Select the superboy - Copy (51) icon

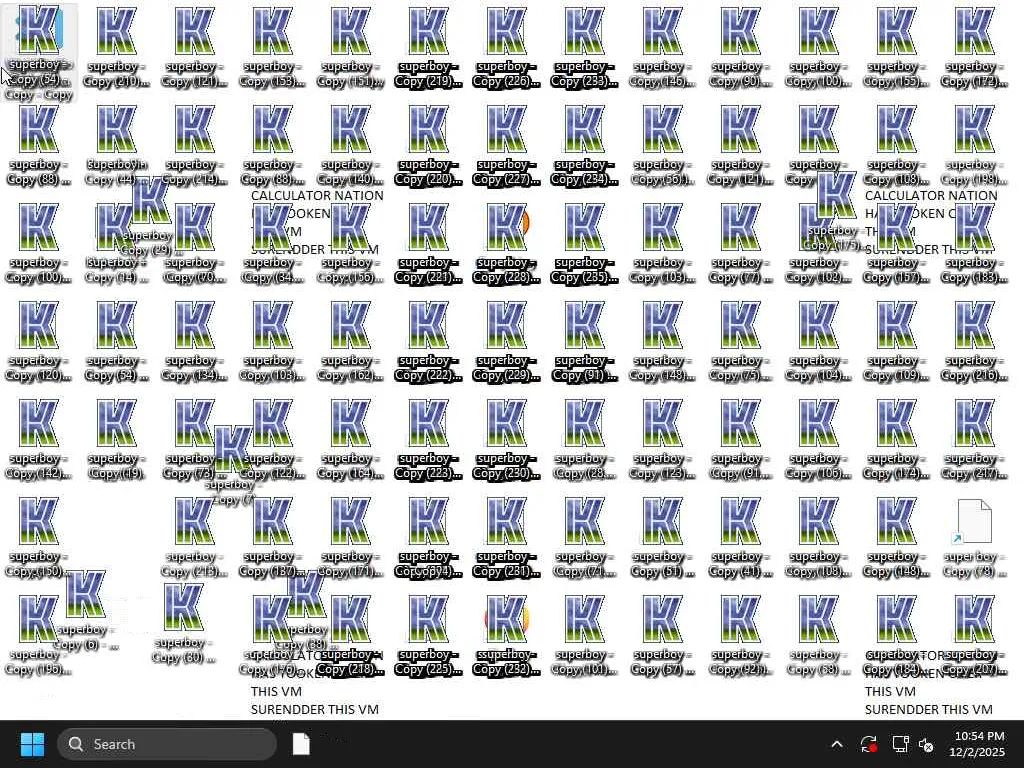pos(662,537)
